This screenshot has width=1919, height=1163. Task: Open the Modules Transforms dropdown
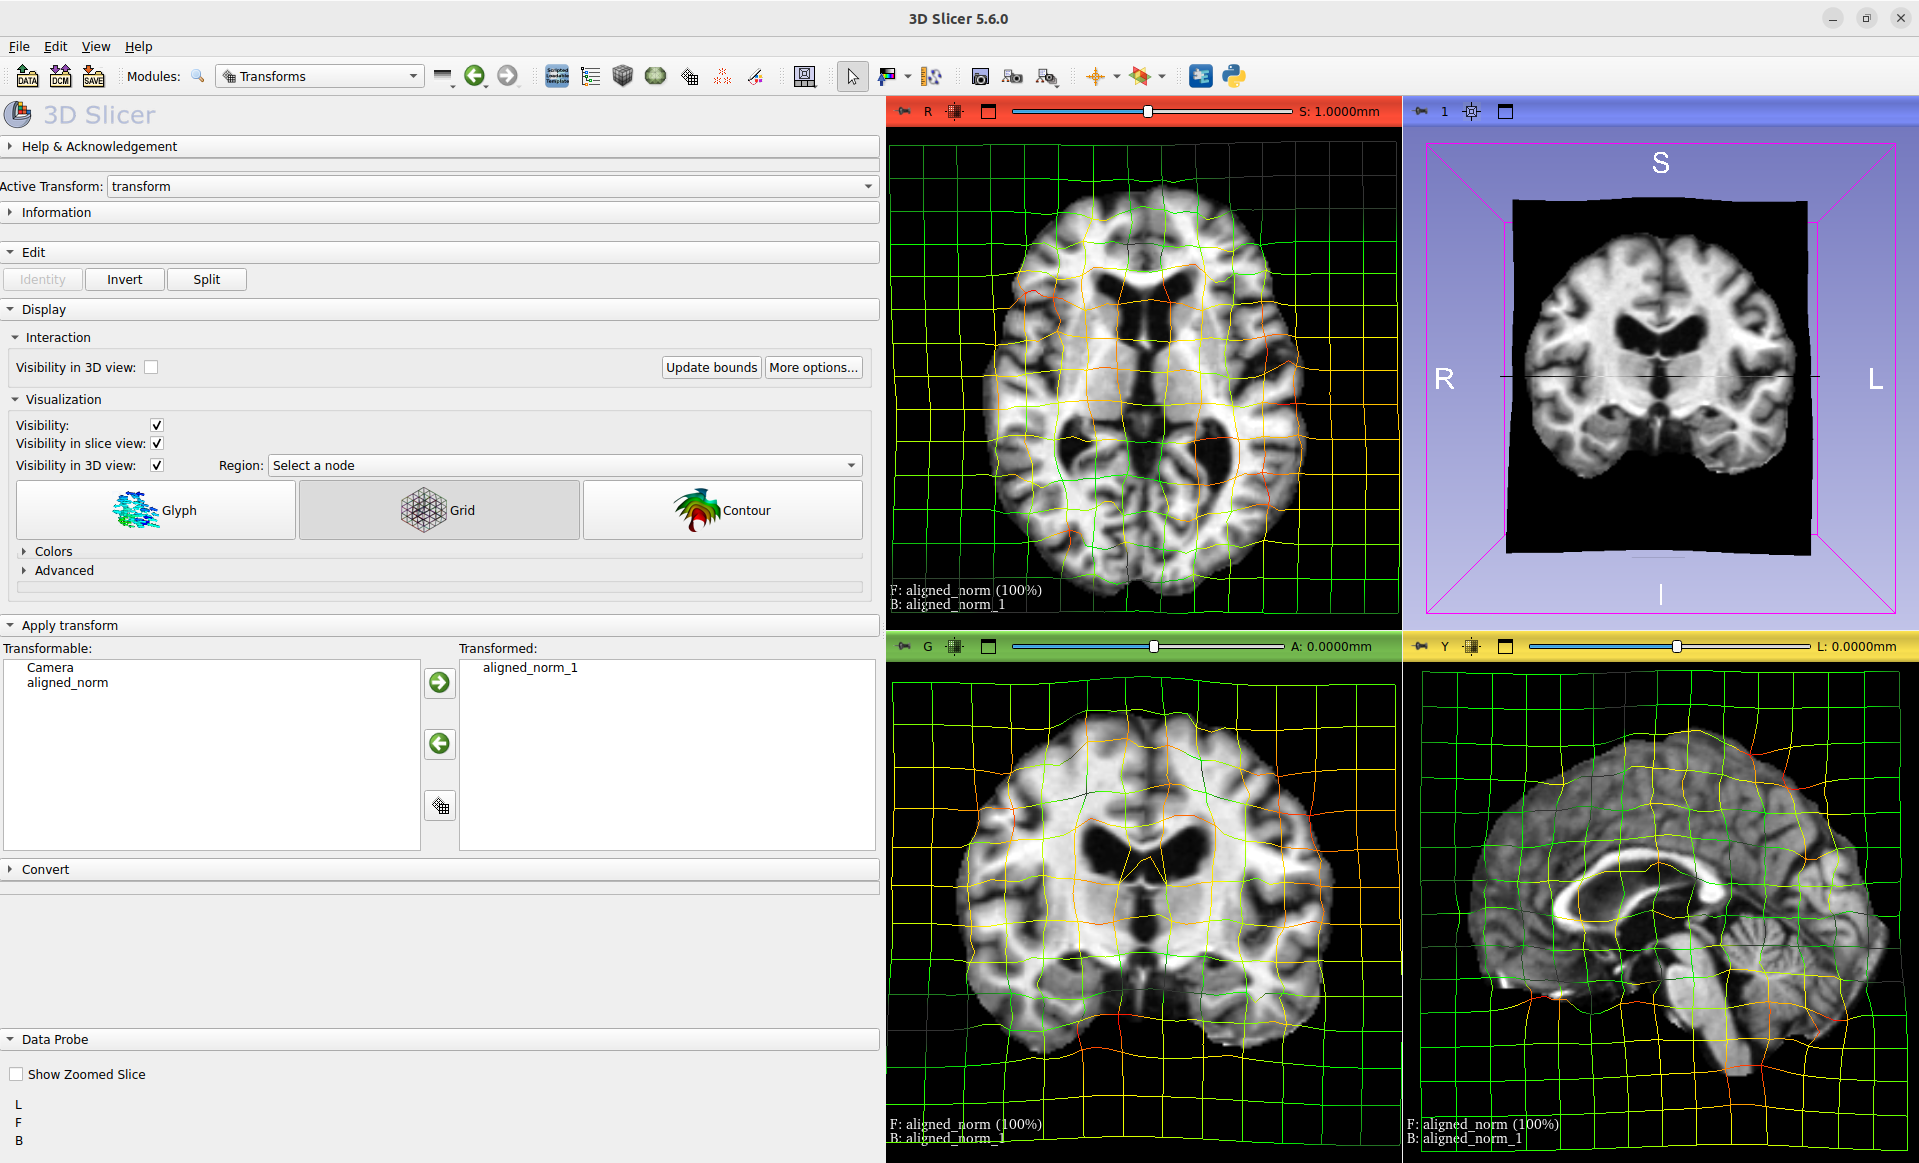pyautogui.click(x=320, y=76)
